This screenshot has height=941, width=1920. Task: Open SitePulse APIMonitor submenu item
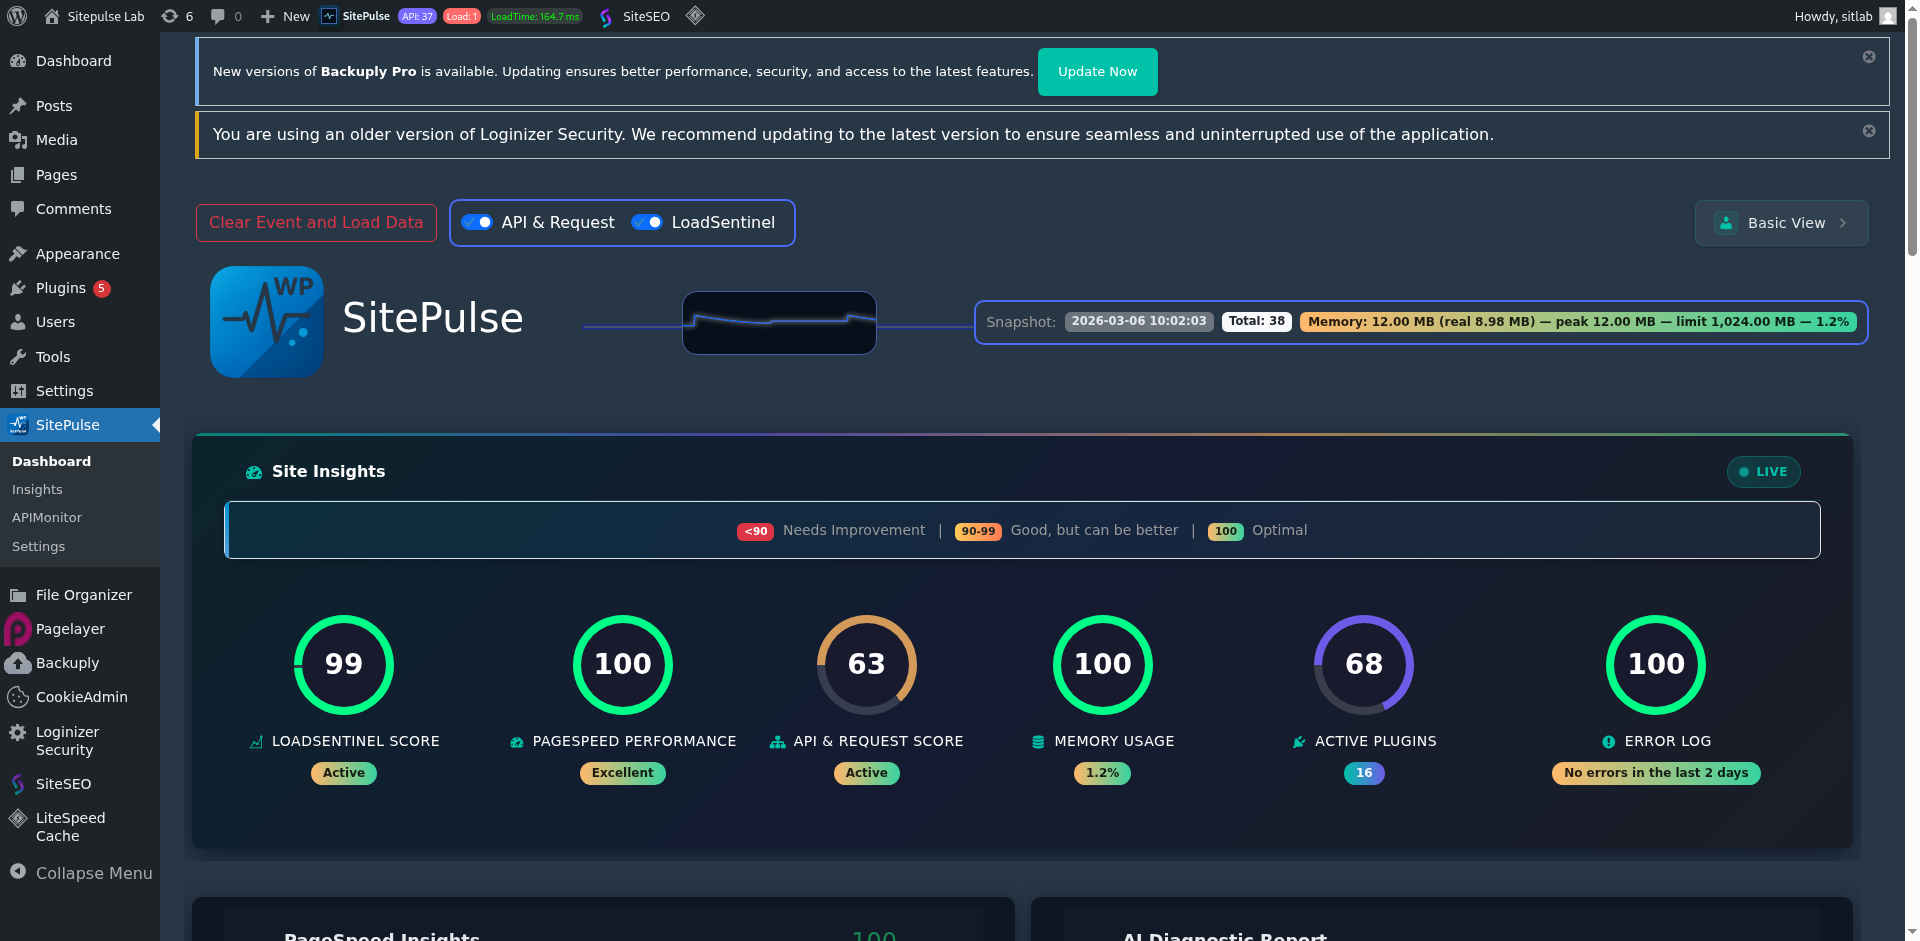[x=47, y=517]
